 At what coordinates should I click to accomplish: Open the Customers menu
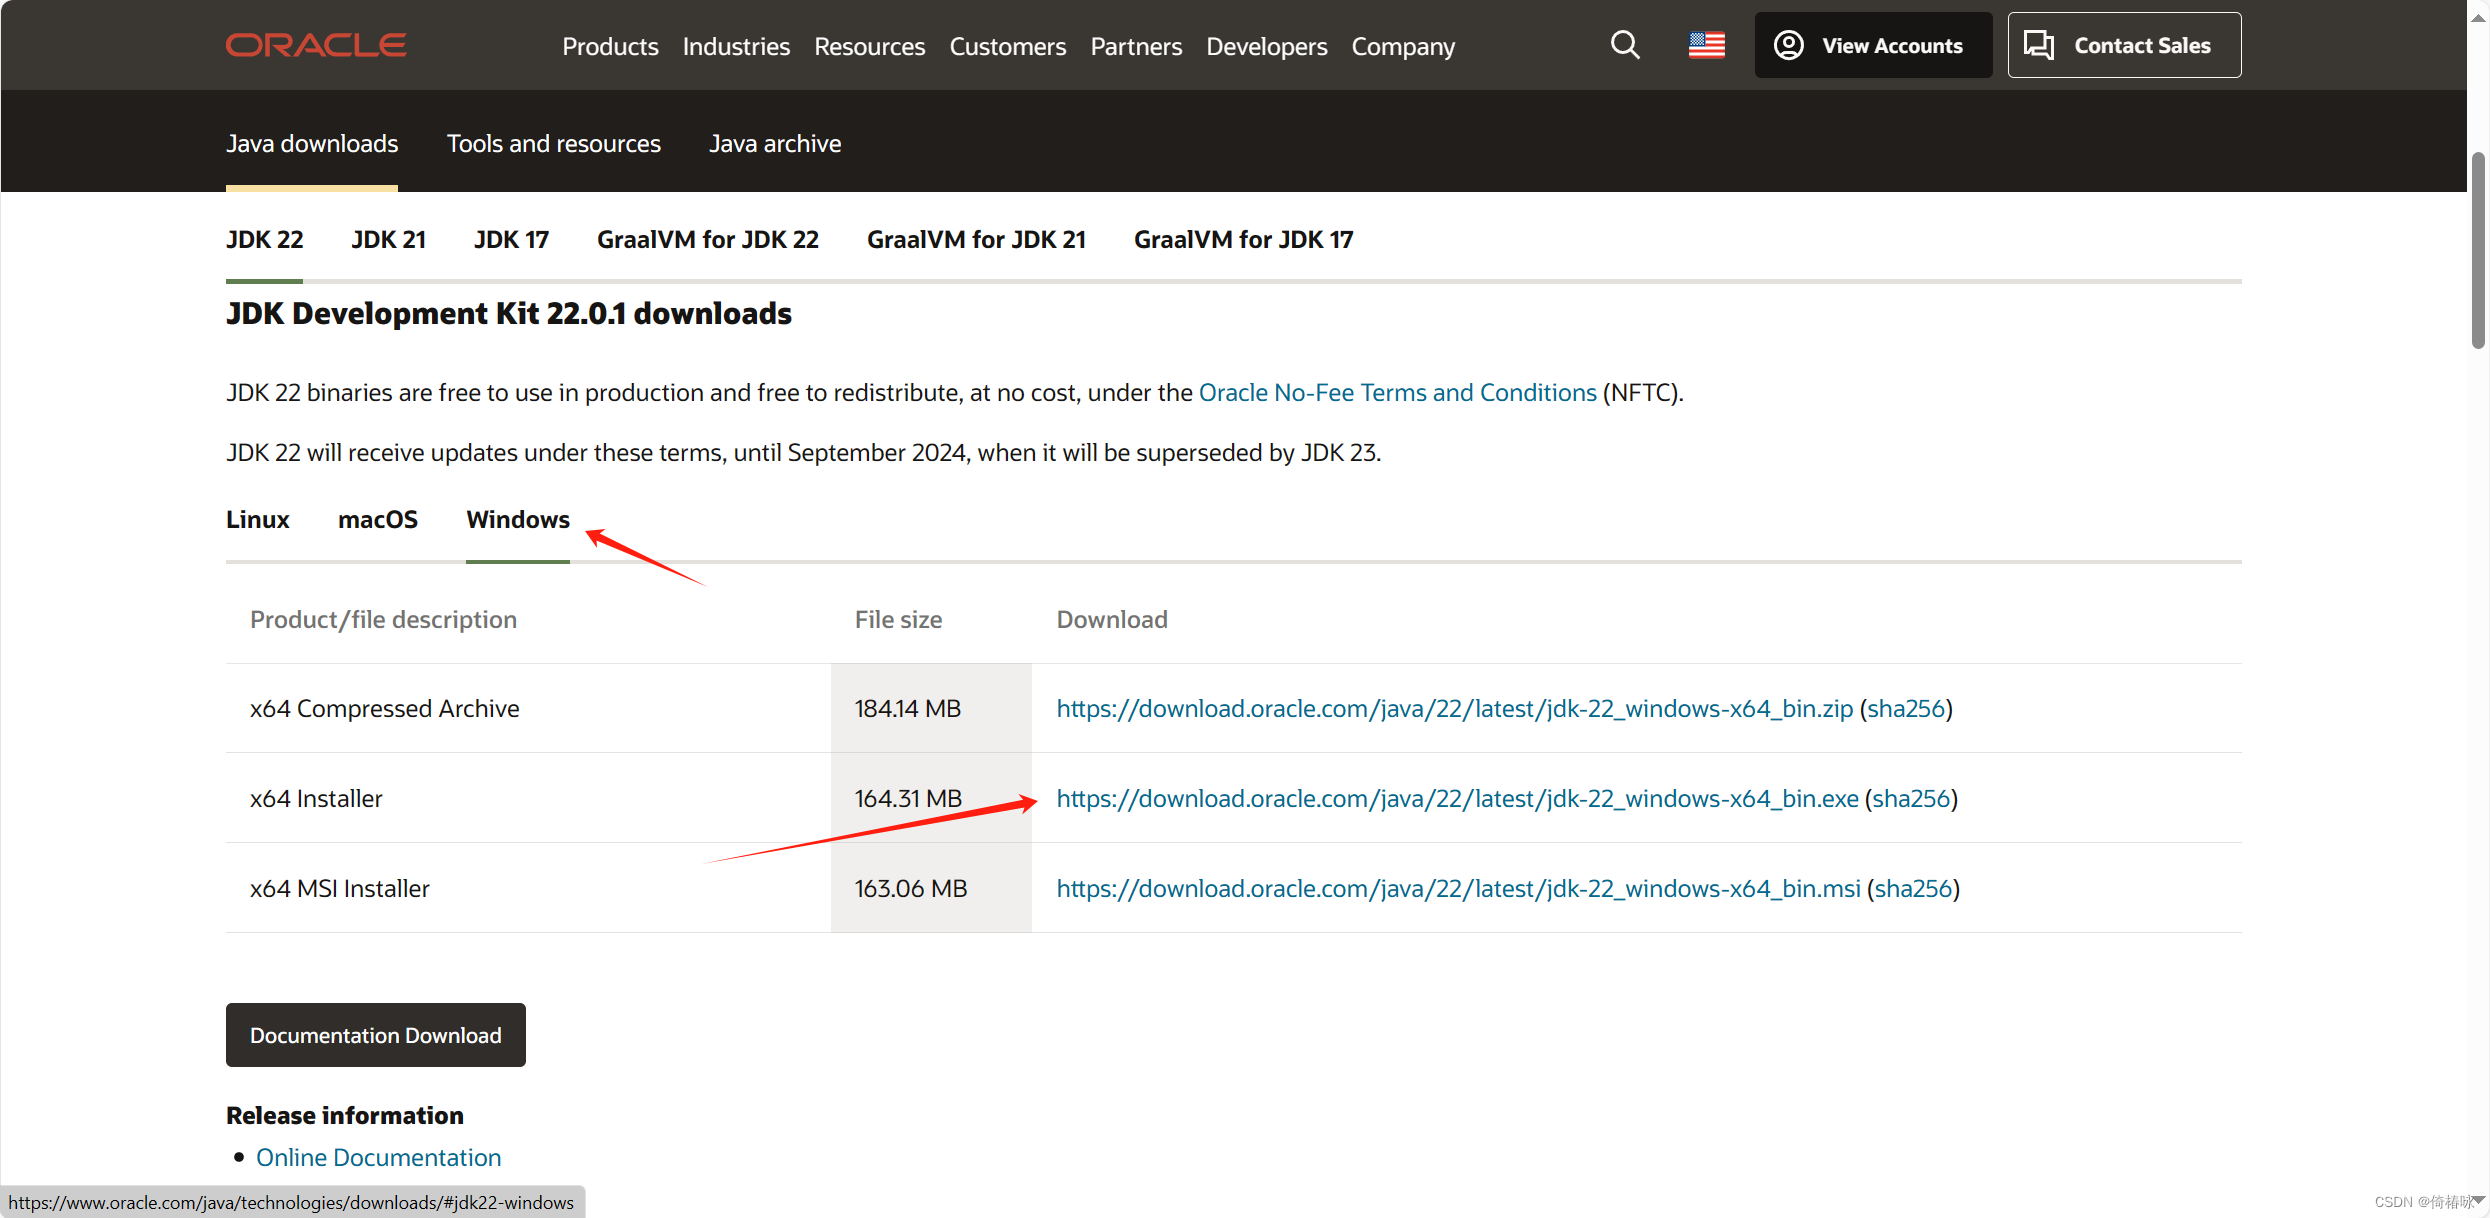tap(1007, 46)
